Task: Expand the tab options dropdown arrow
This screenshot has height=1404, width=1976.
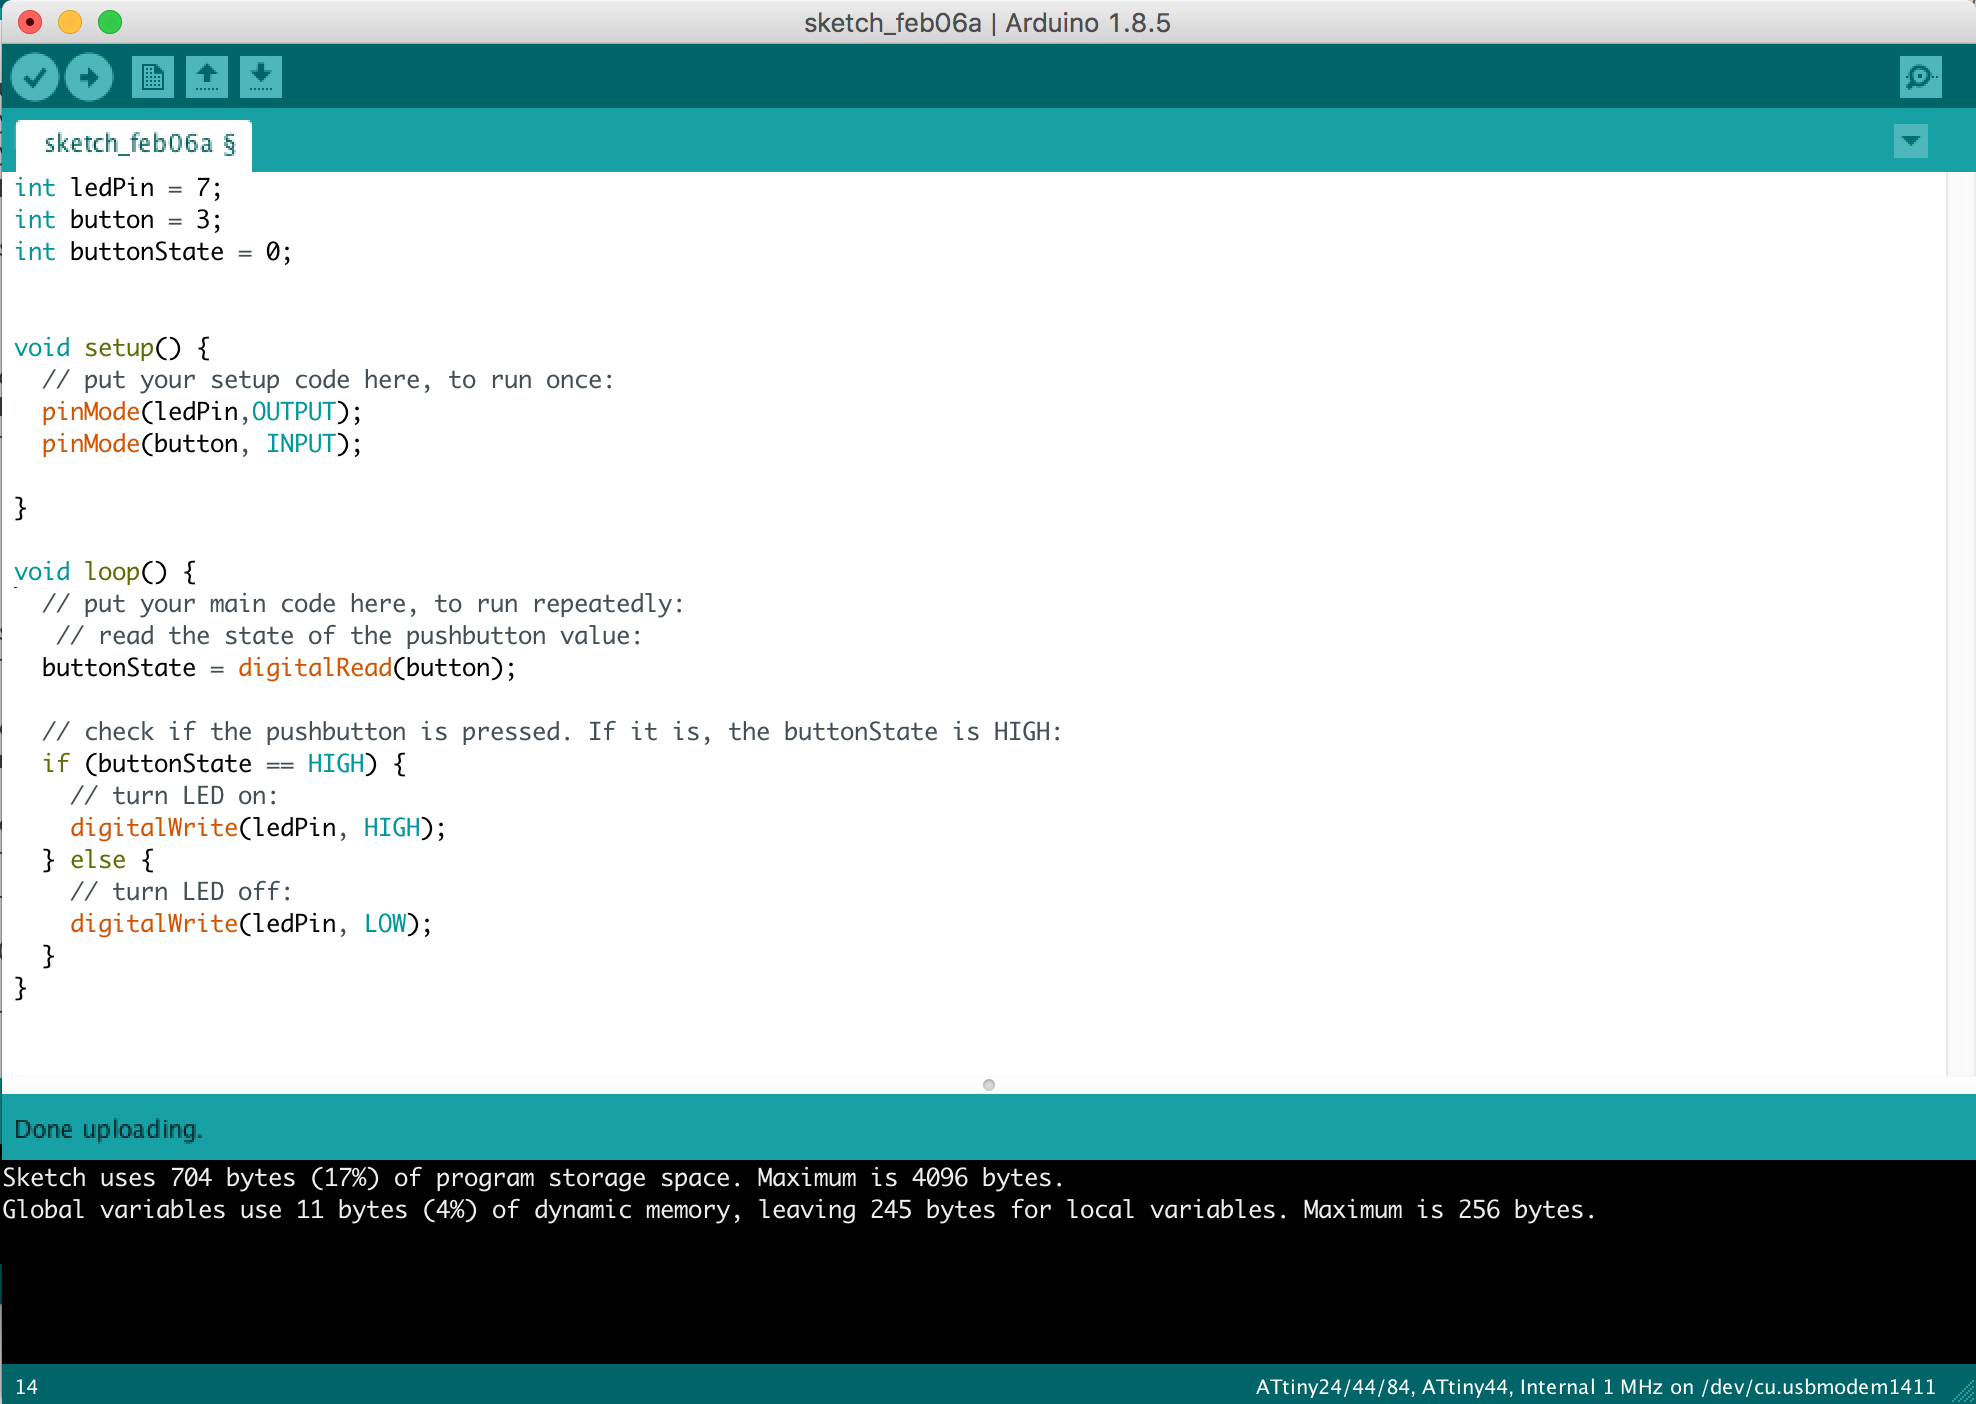Action: click(1910, 141)
